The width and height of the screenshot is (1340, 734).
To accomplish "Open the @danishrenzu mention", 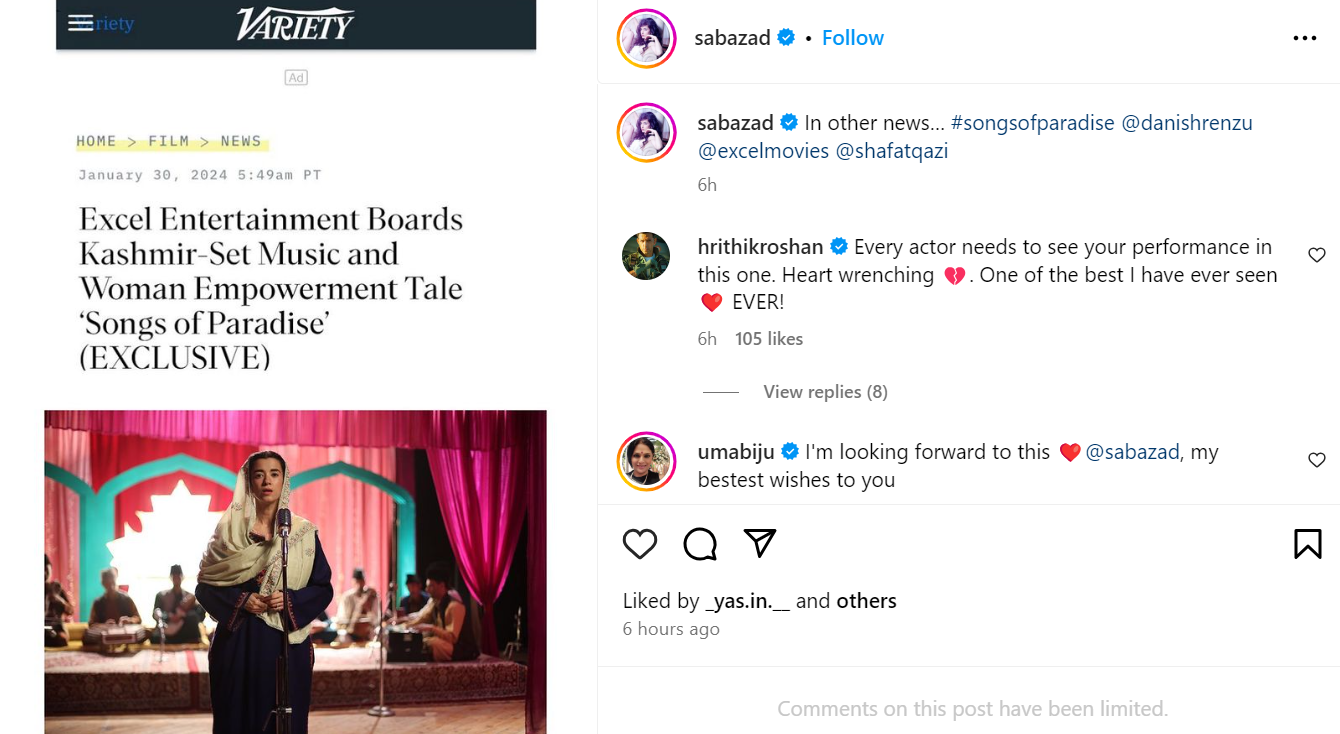I will point(1187,123).
